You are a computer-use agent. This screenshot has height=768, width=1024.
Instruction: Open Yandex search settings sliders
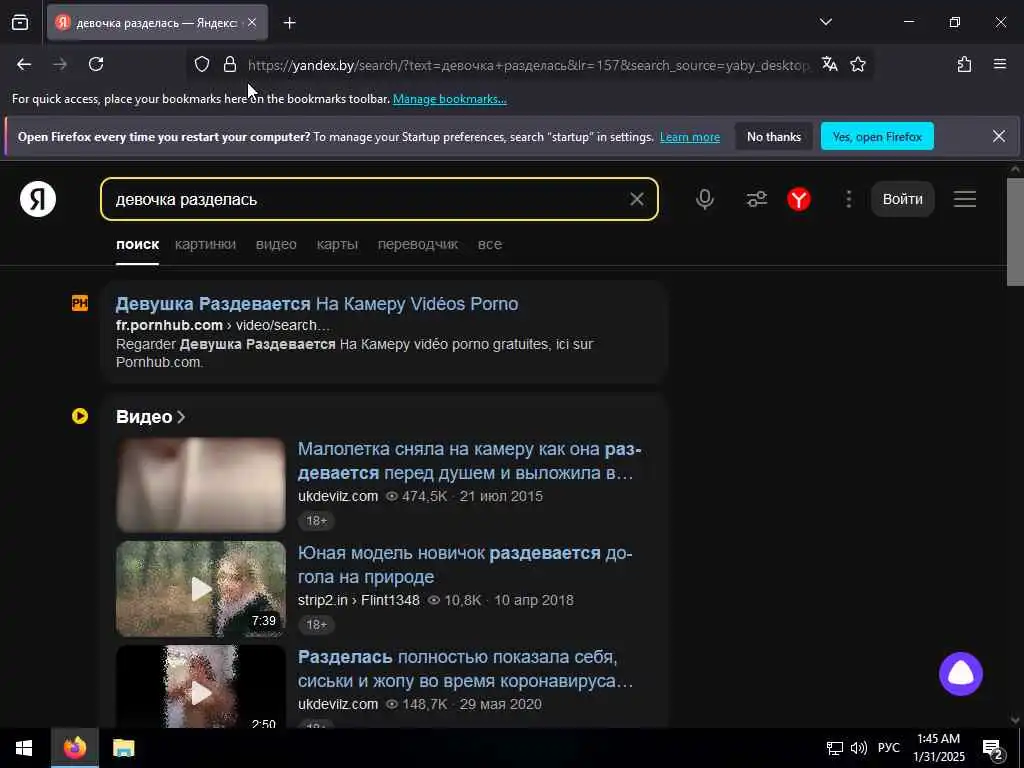tap(757, 199)
